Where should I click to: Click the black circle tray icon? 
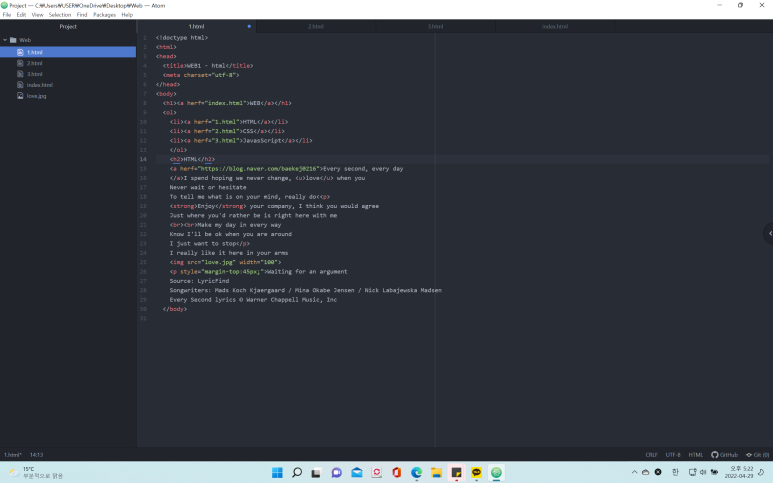(x=658, y=472)
